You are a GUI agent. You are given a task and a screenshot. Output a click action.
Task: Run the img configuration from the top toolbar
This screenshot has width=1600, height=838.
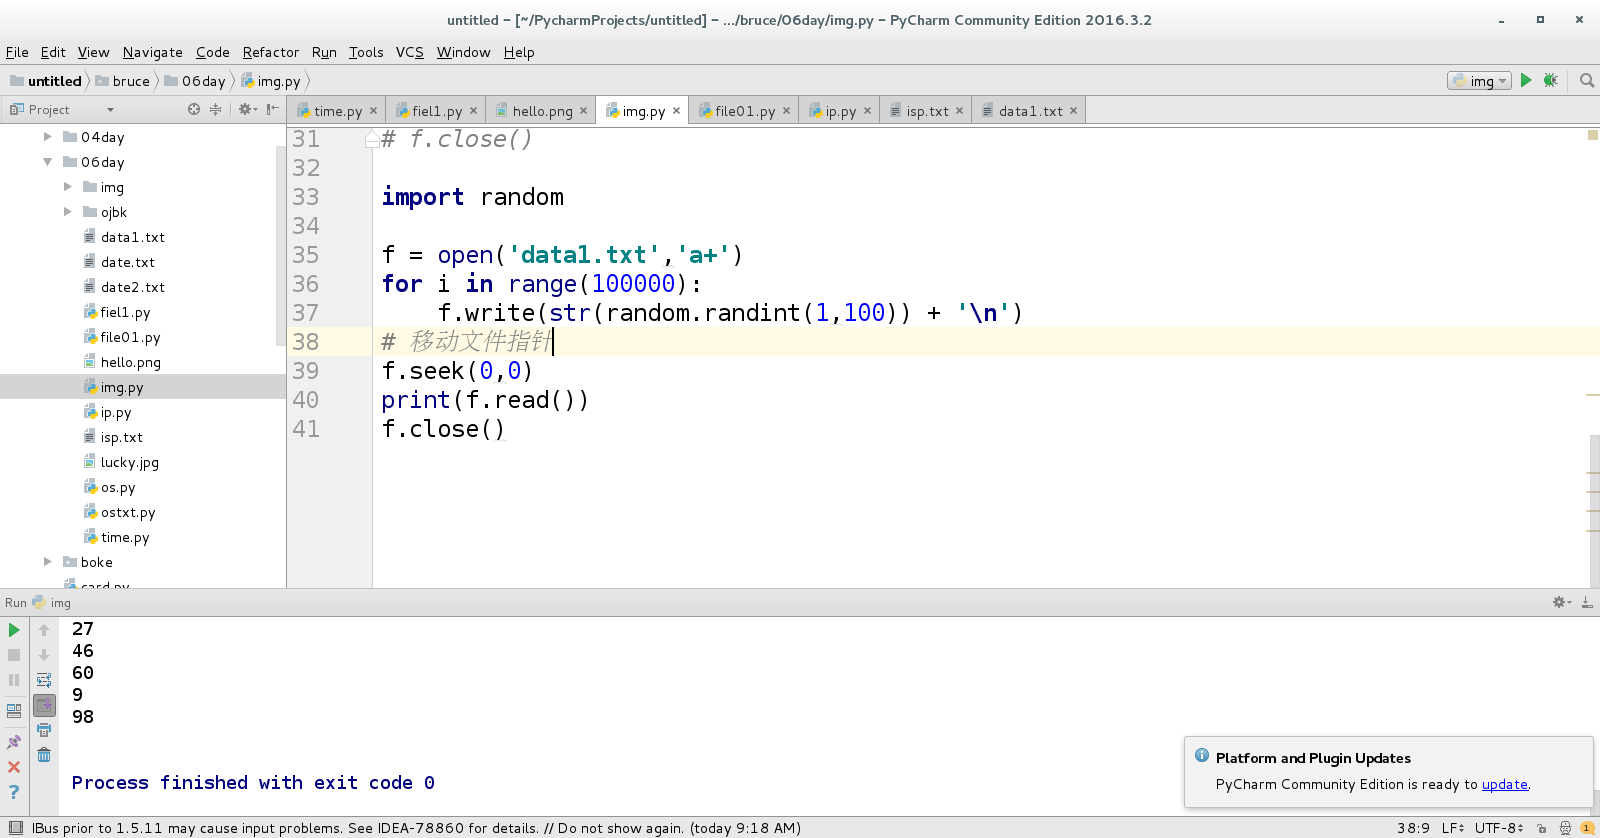click(1526, 80)
